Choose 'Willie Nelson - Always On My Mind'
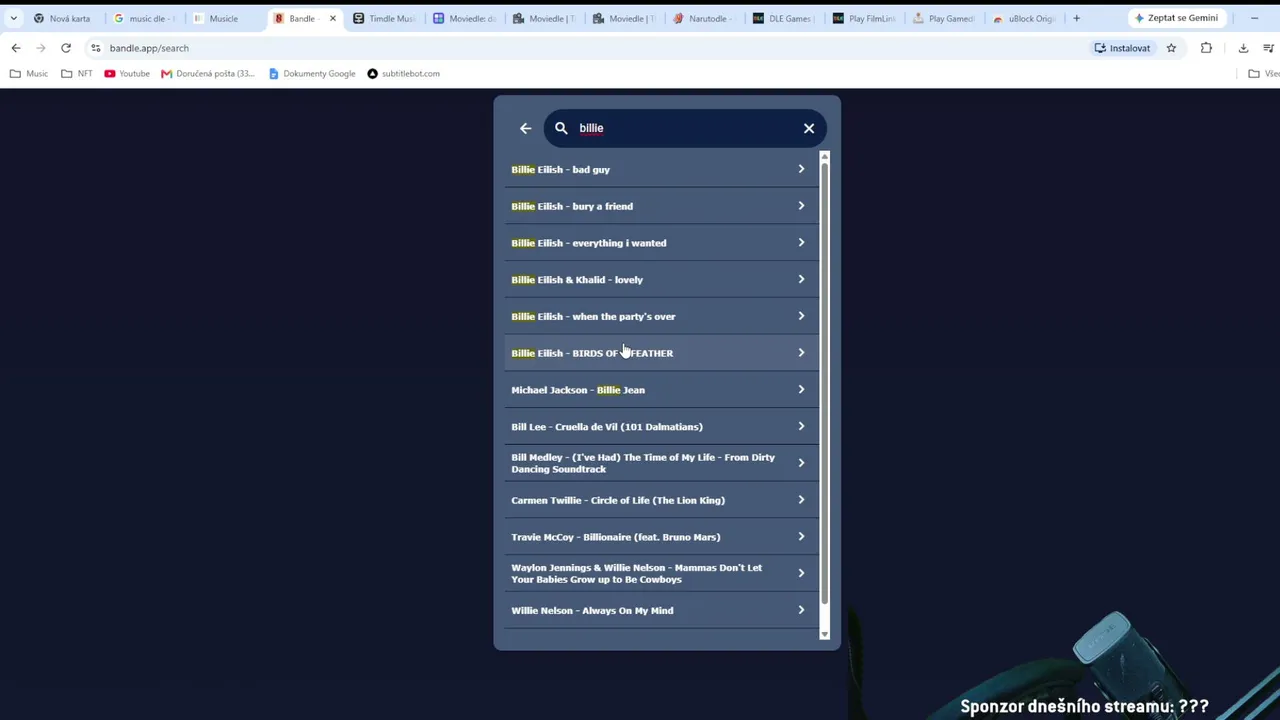 661,610
